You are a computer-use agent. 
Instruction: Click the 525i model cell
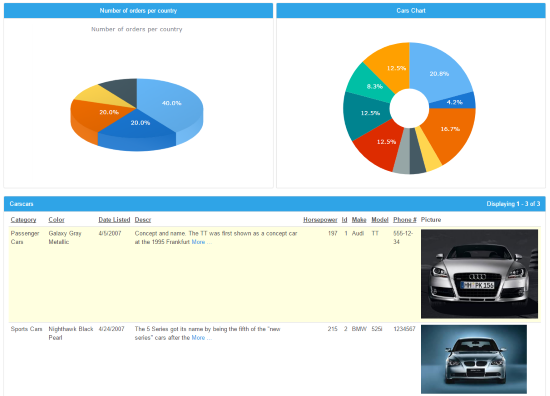point(377,329)
